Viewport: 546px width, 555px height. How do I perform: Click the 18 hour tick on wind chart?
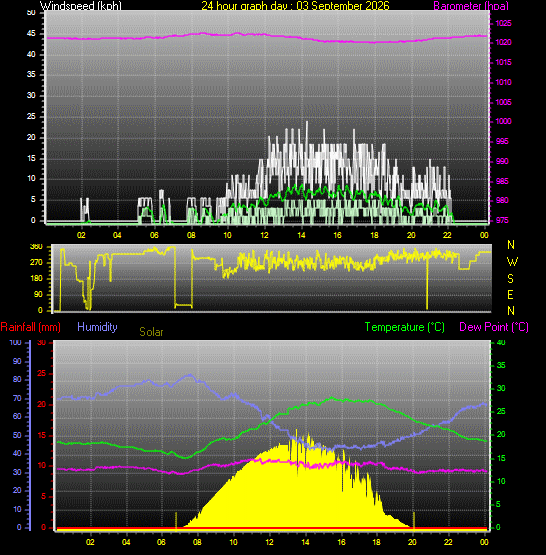374,235
